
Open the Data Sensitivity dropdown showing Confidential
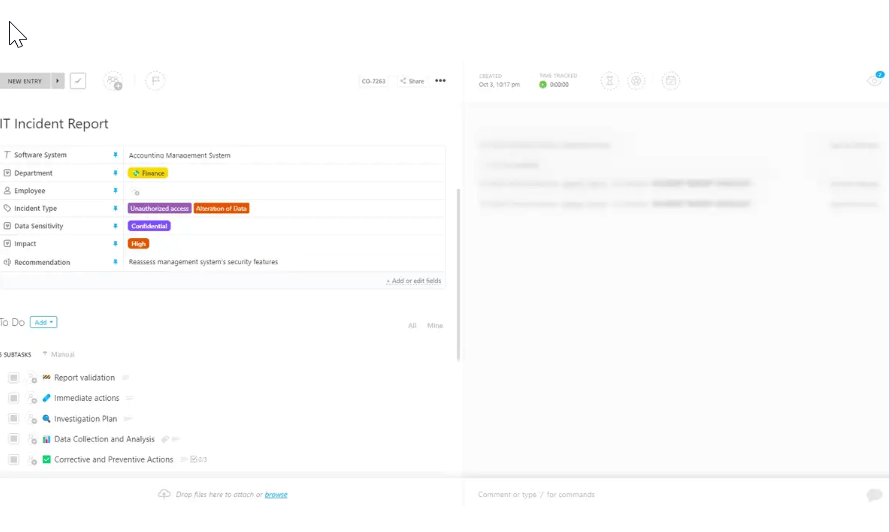[x=149, y=226]
